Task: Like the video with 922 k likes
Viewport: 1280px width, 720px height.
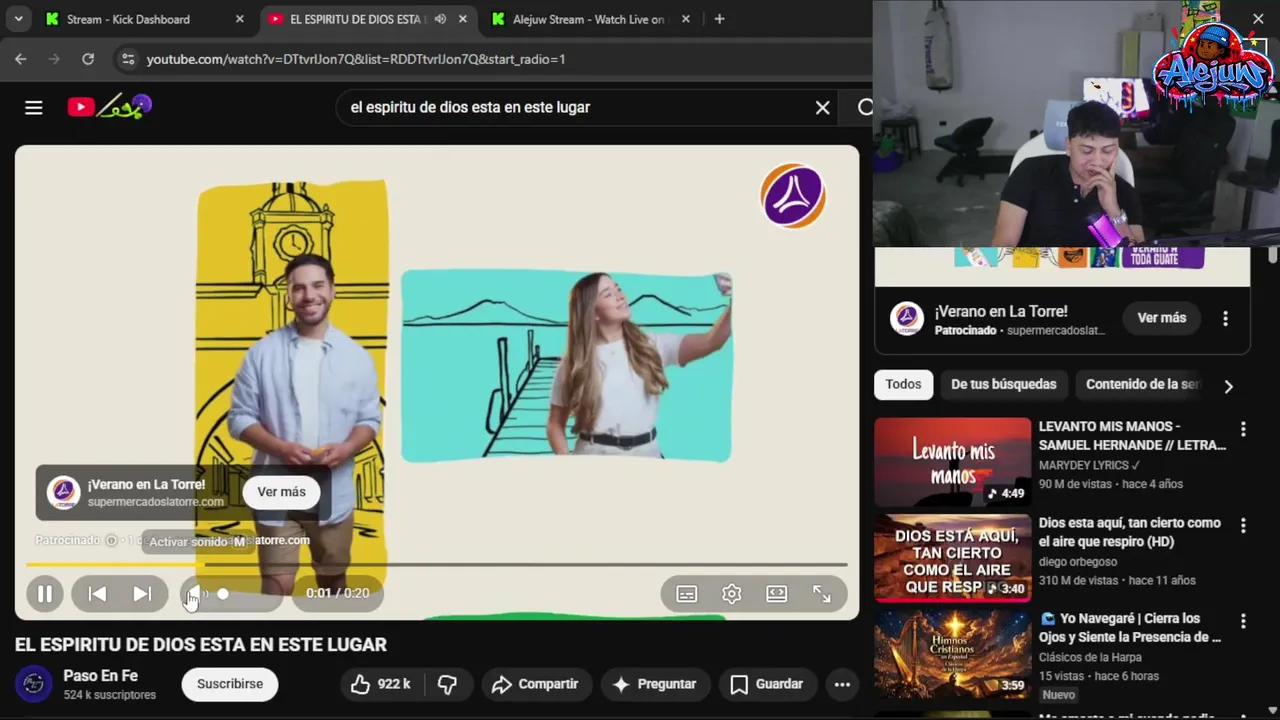Action: click(x=381, y=684)
